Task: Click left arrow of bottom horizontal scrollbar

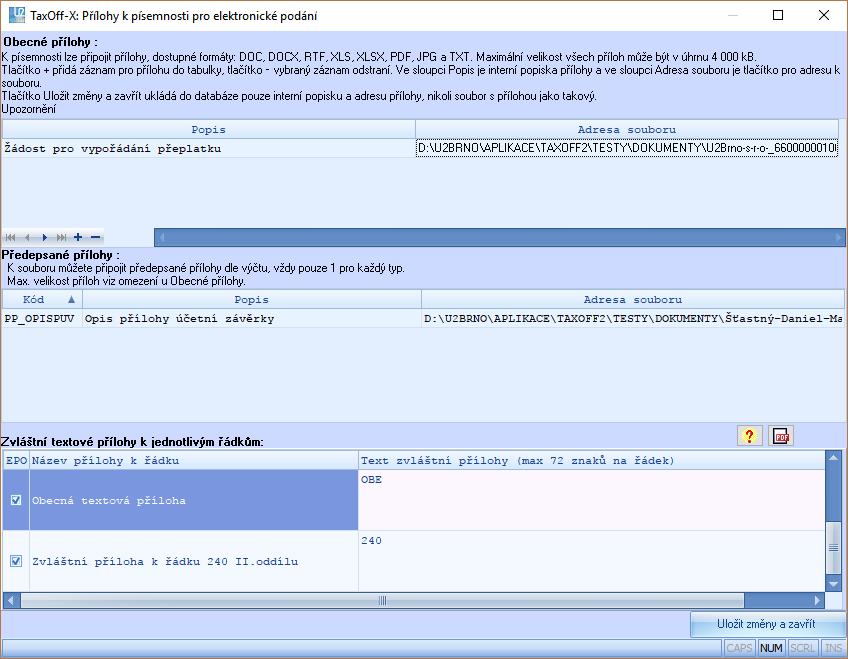Action: 11,600
